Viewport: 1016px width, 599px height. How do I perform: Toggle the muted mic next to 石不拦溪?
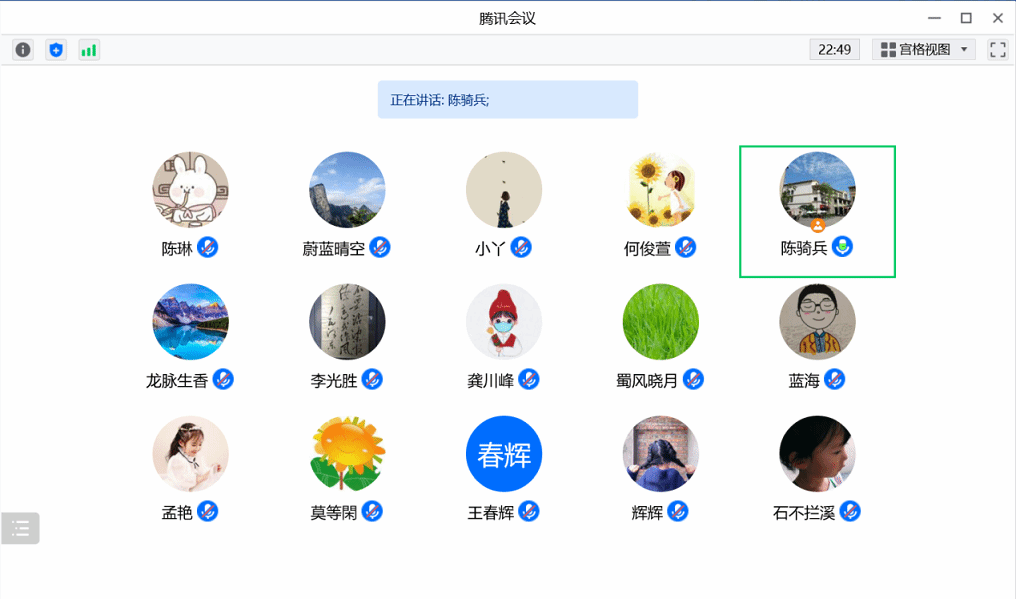coord(850,511)
